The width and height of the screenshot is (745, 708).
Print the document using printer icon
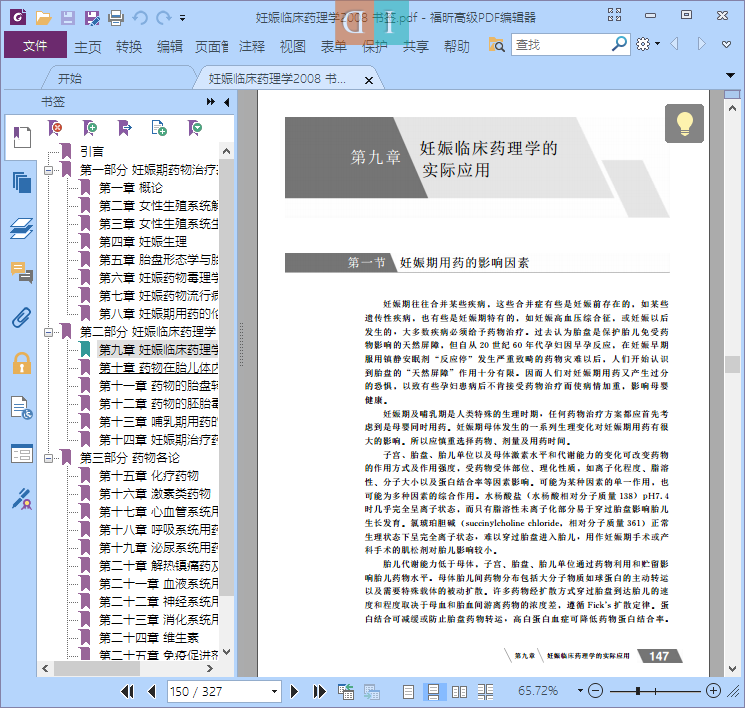pyautogui.click(x=116, y=18)
